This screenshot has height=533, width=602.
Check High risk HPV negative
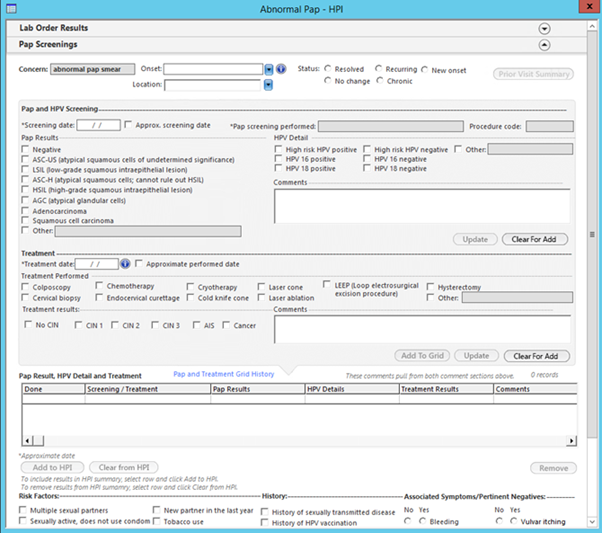click(x=367, y=149)
